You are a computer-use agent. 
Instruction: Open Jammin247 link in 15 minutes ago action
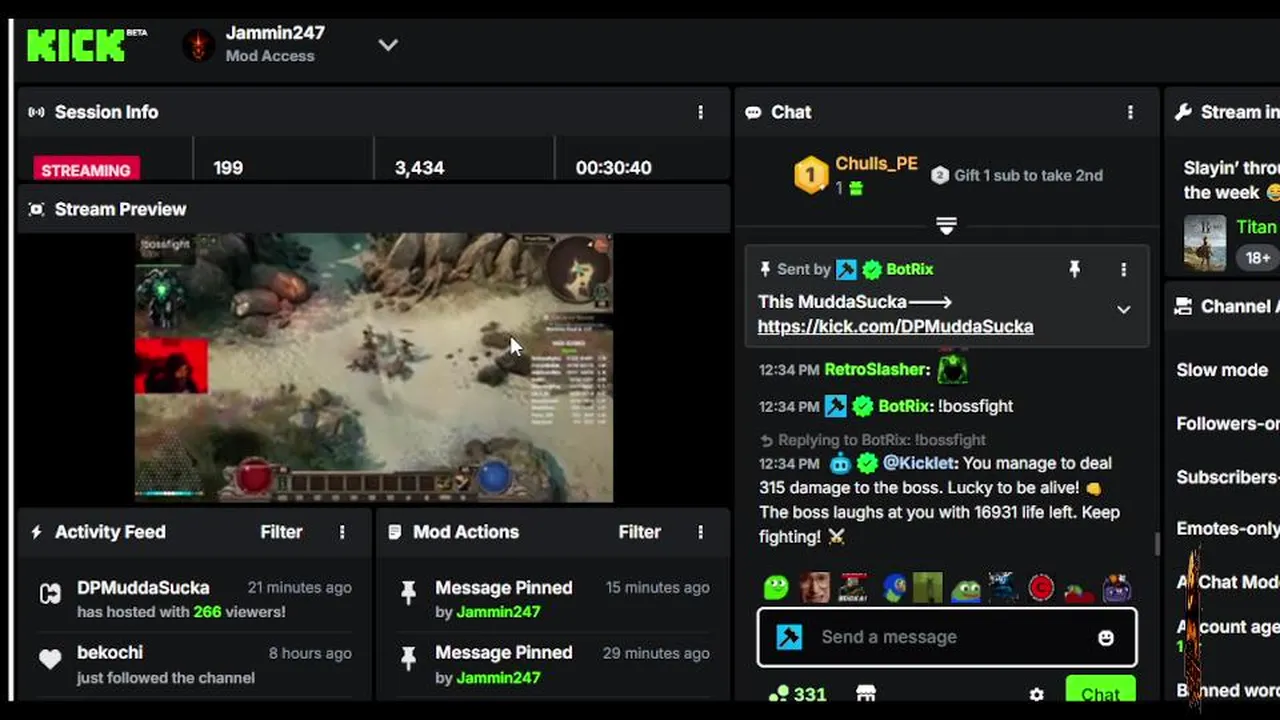click(x=498, y=612)
